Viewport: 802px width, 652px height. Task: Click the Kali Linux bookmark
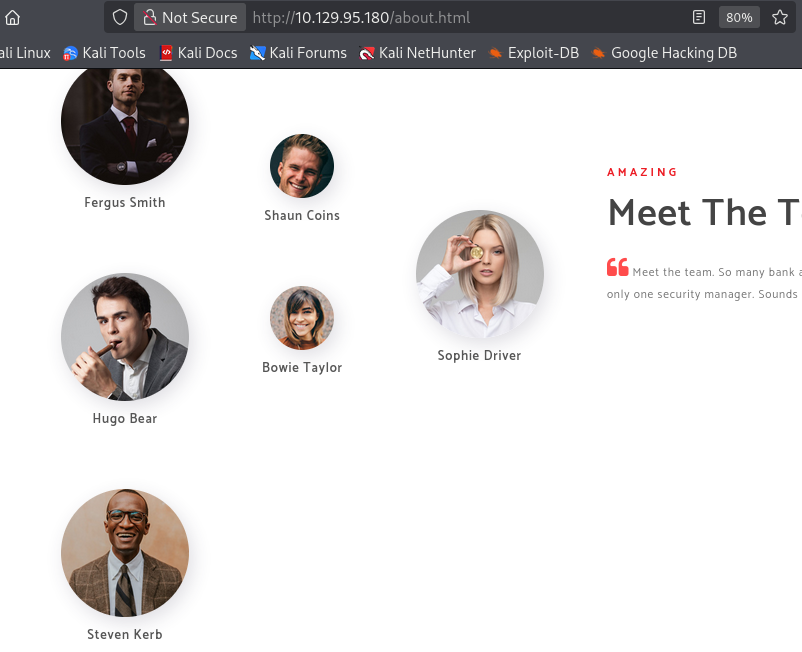pyautogui.click(x=25, y=53)
